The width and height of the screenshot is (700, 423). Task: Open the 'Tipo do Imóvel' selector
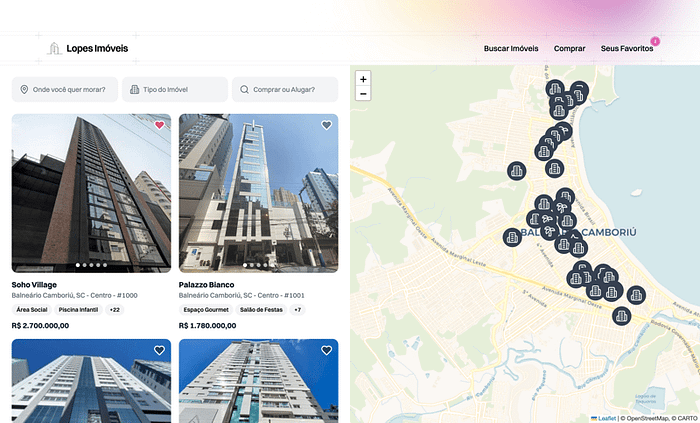(175, 89)
